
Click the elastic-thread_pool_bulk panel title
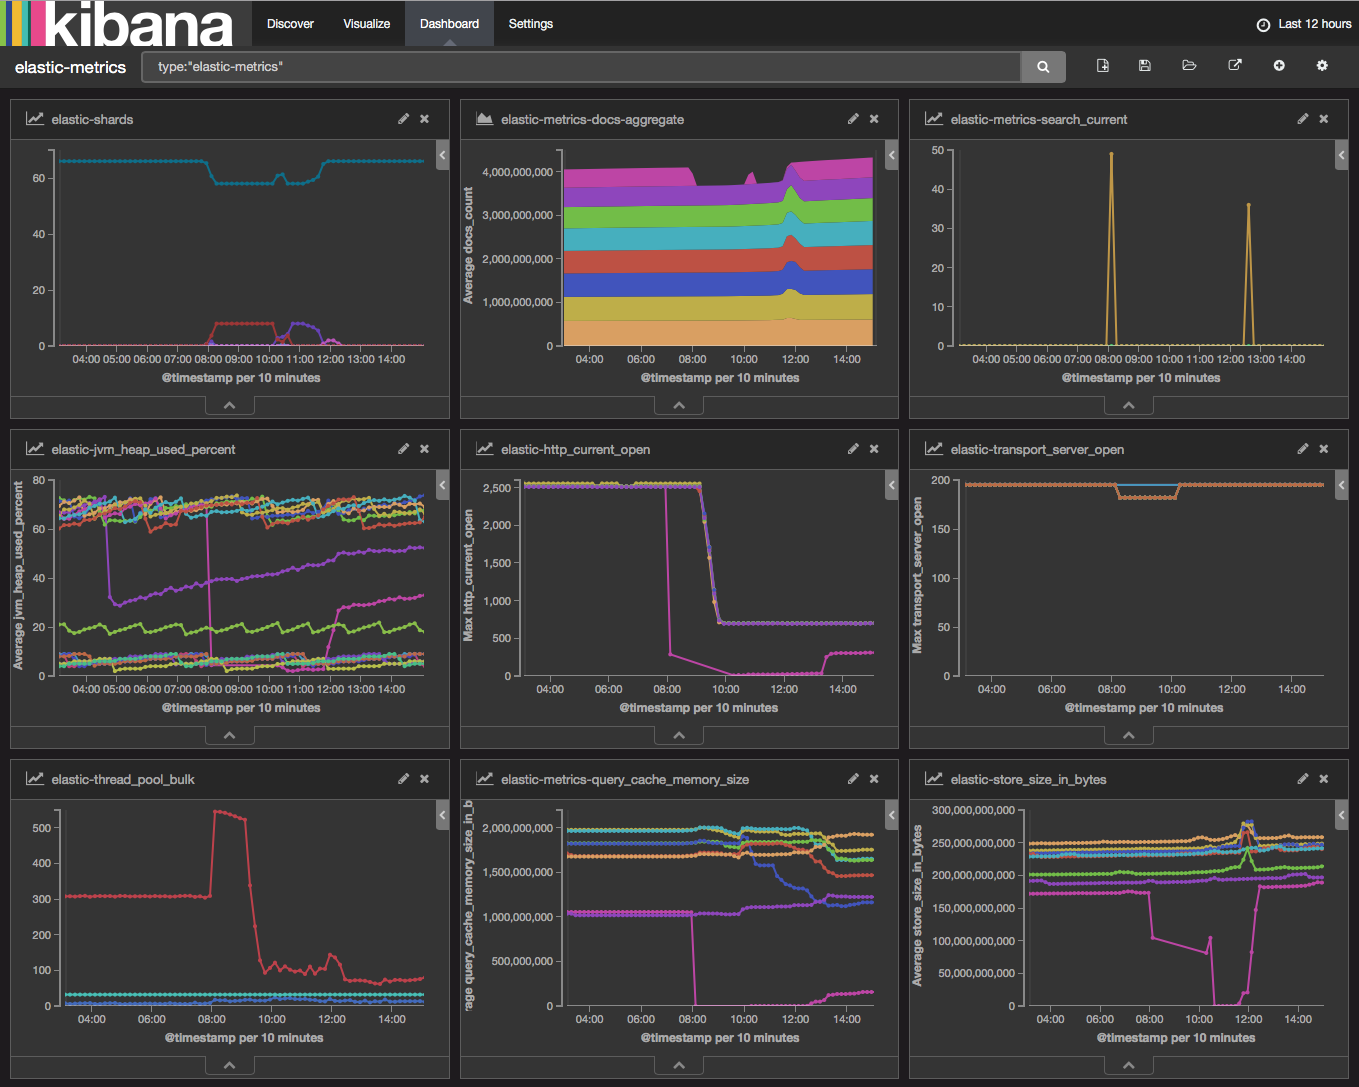coord(123,779)
